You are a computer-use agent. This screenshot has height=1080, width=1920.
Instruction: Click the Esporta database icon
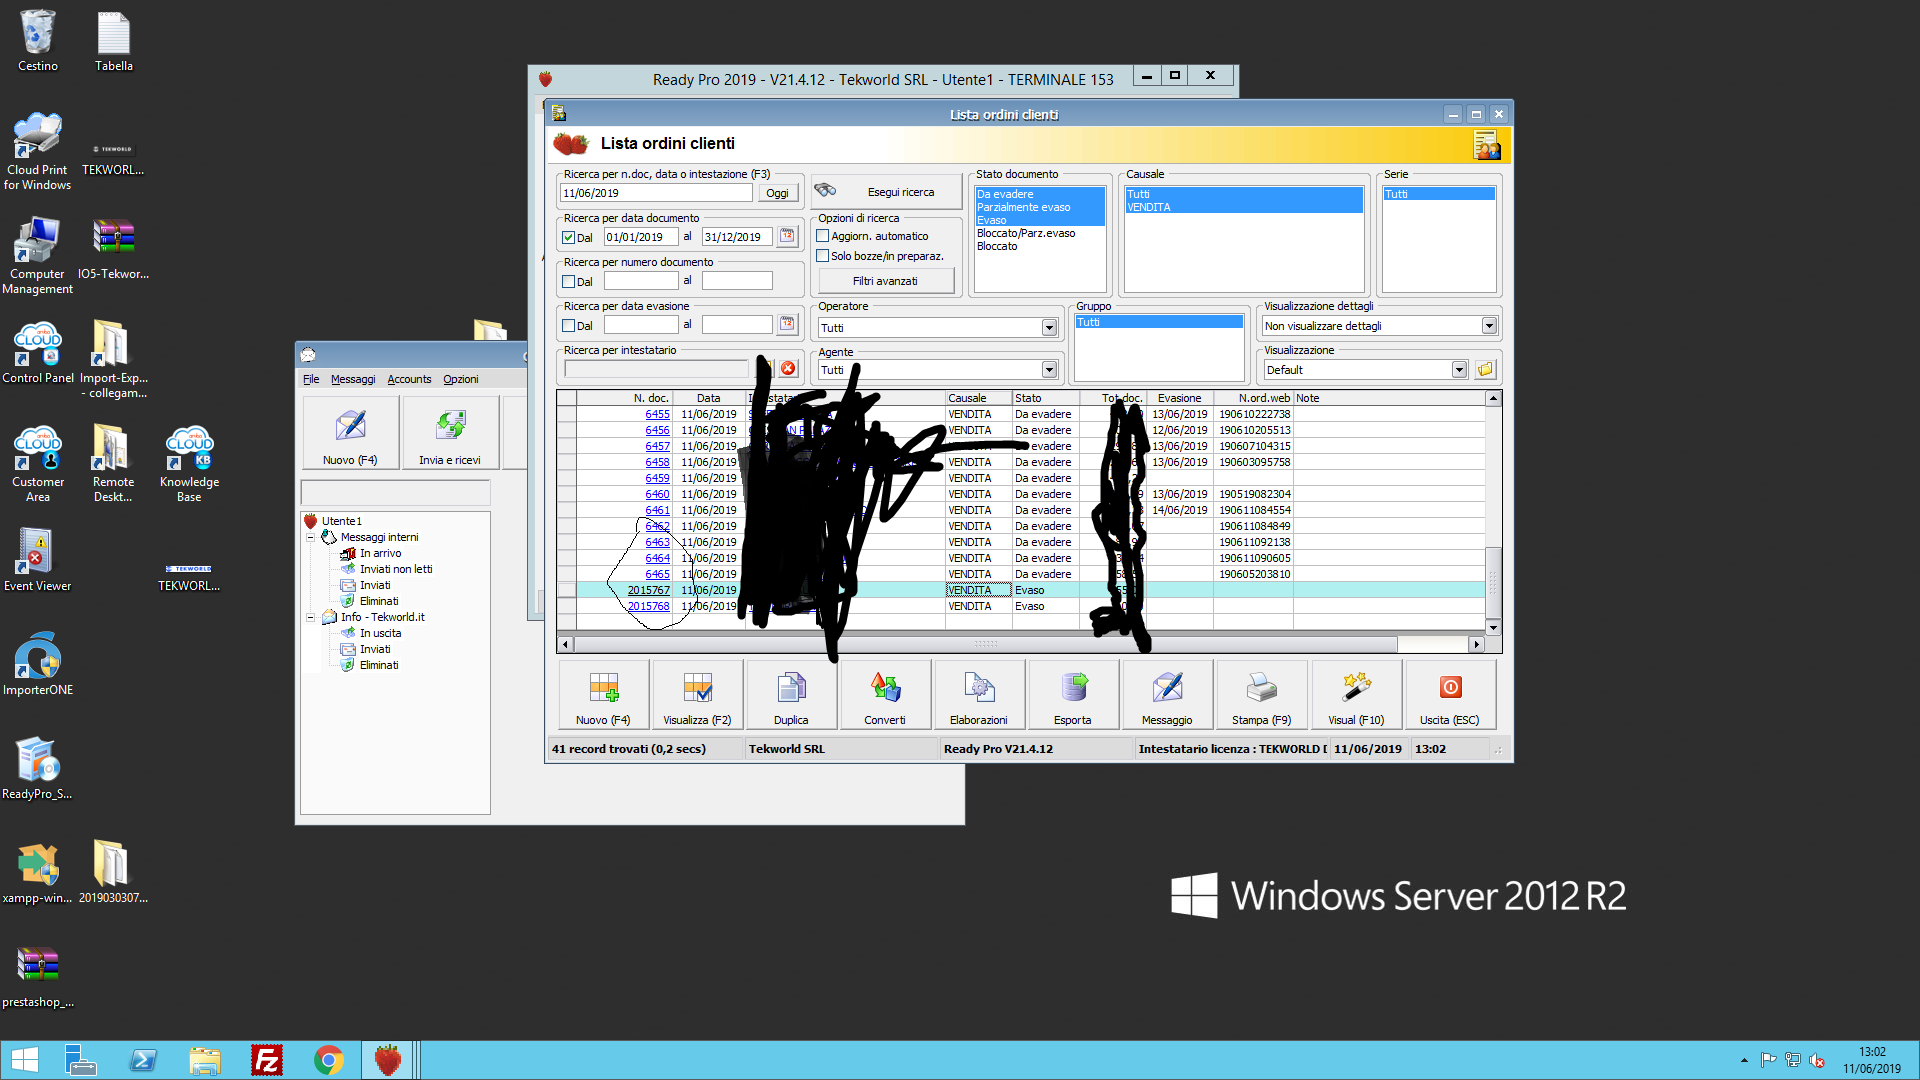point(1073,687)
